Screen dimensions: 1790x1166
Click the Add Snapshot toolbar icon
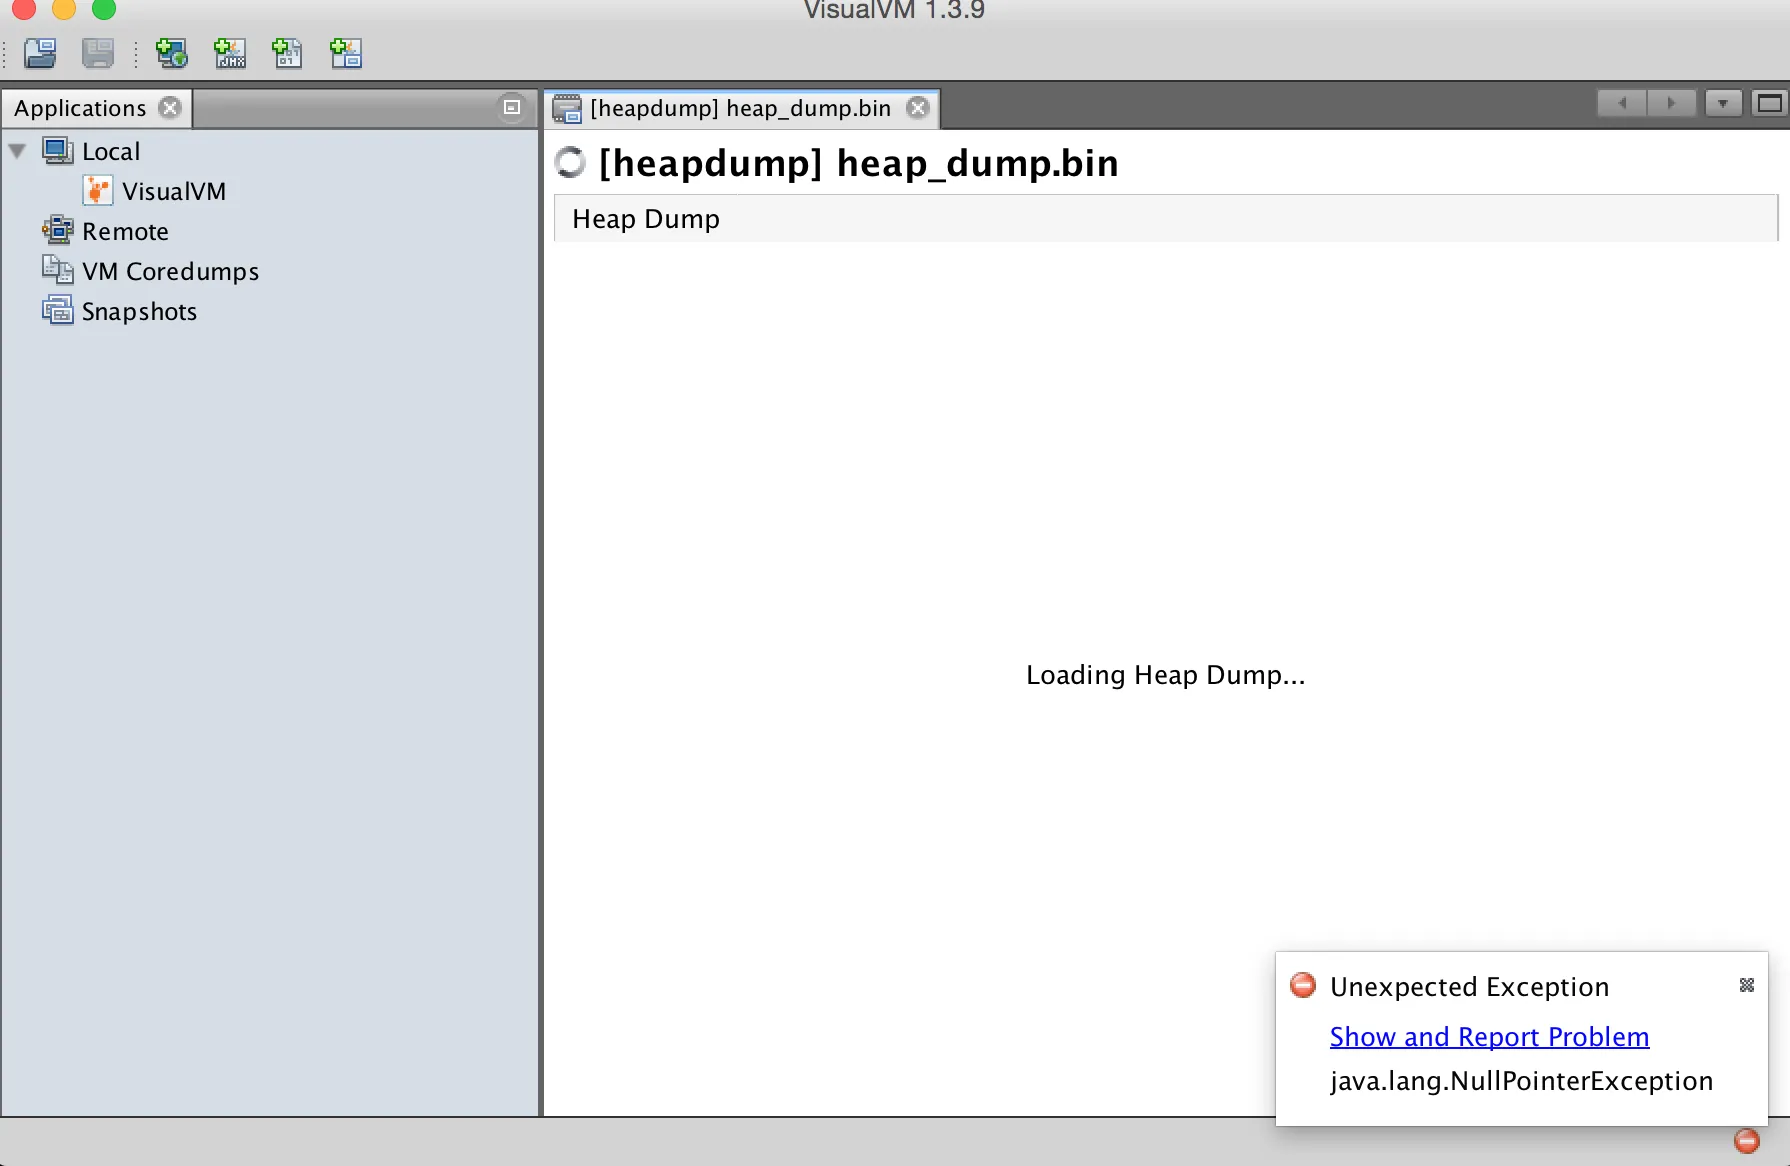(346, 53)
